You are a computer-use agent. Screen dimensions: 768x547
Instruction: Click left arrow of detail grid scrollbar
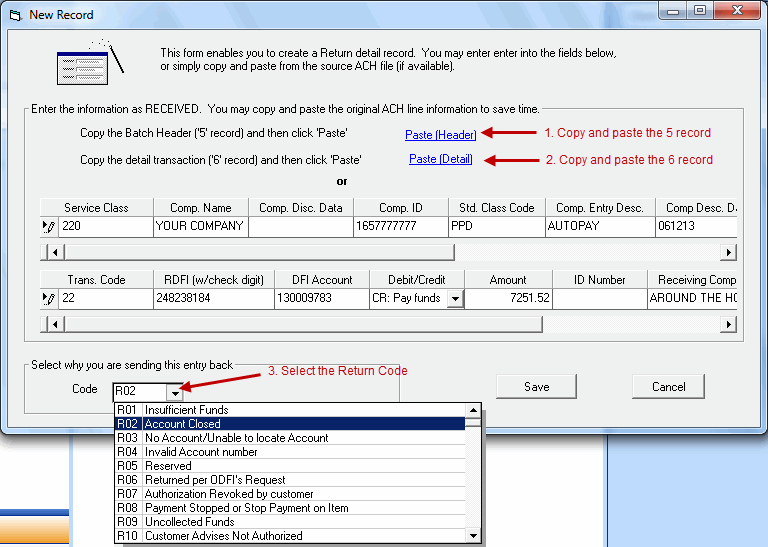[x=55, y=324]
